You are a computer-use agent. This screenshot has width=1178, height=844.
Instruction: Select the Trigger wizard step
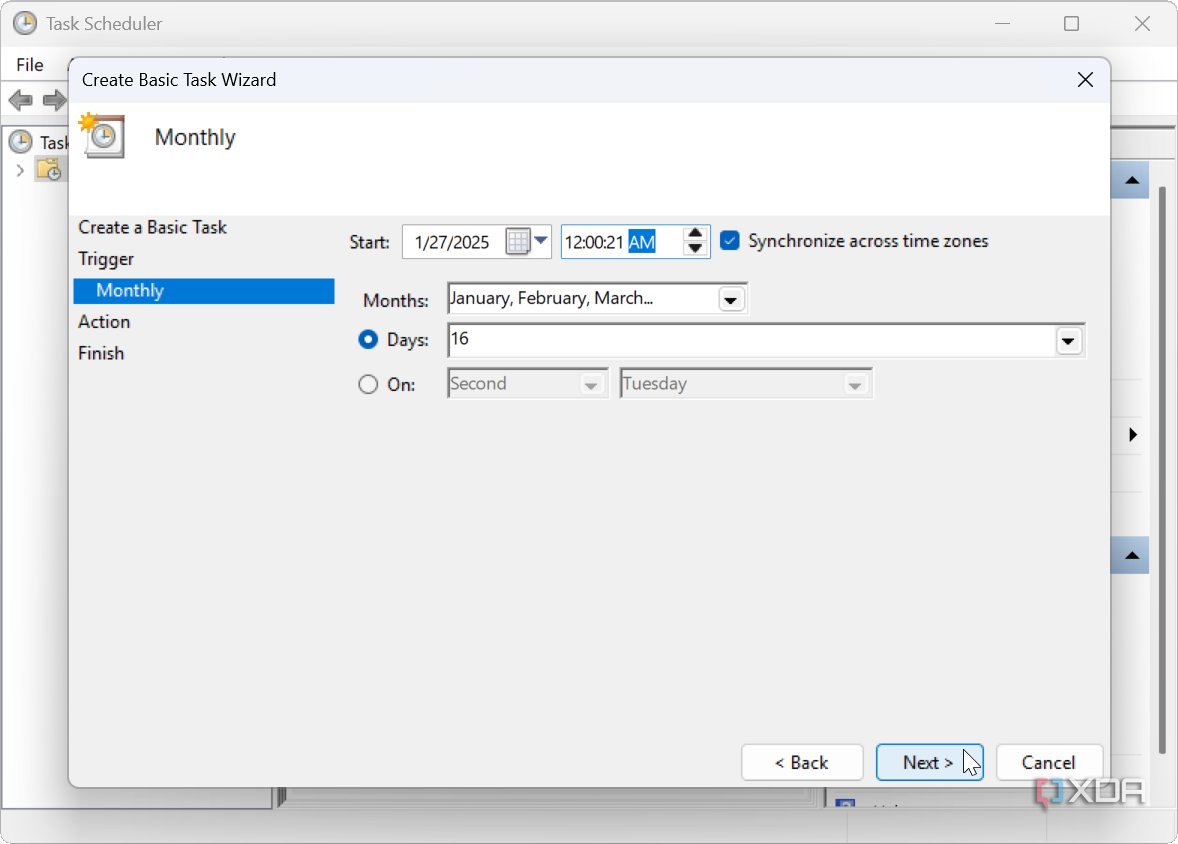[106, 259]
